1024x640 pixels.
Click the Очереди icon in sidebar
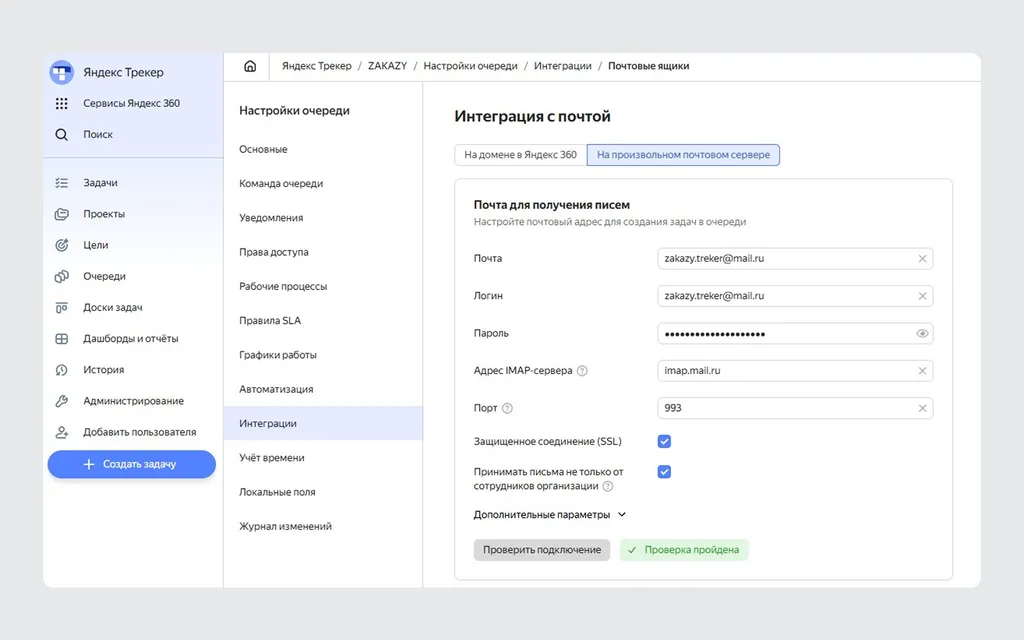[x=61, y=276]
